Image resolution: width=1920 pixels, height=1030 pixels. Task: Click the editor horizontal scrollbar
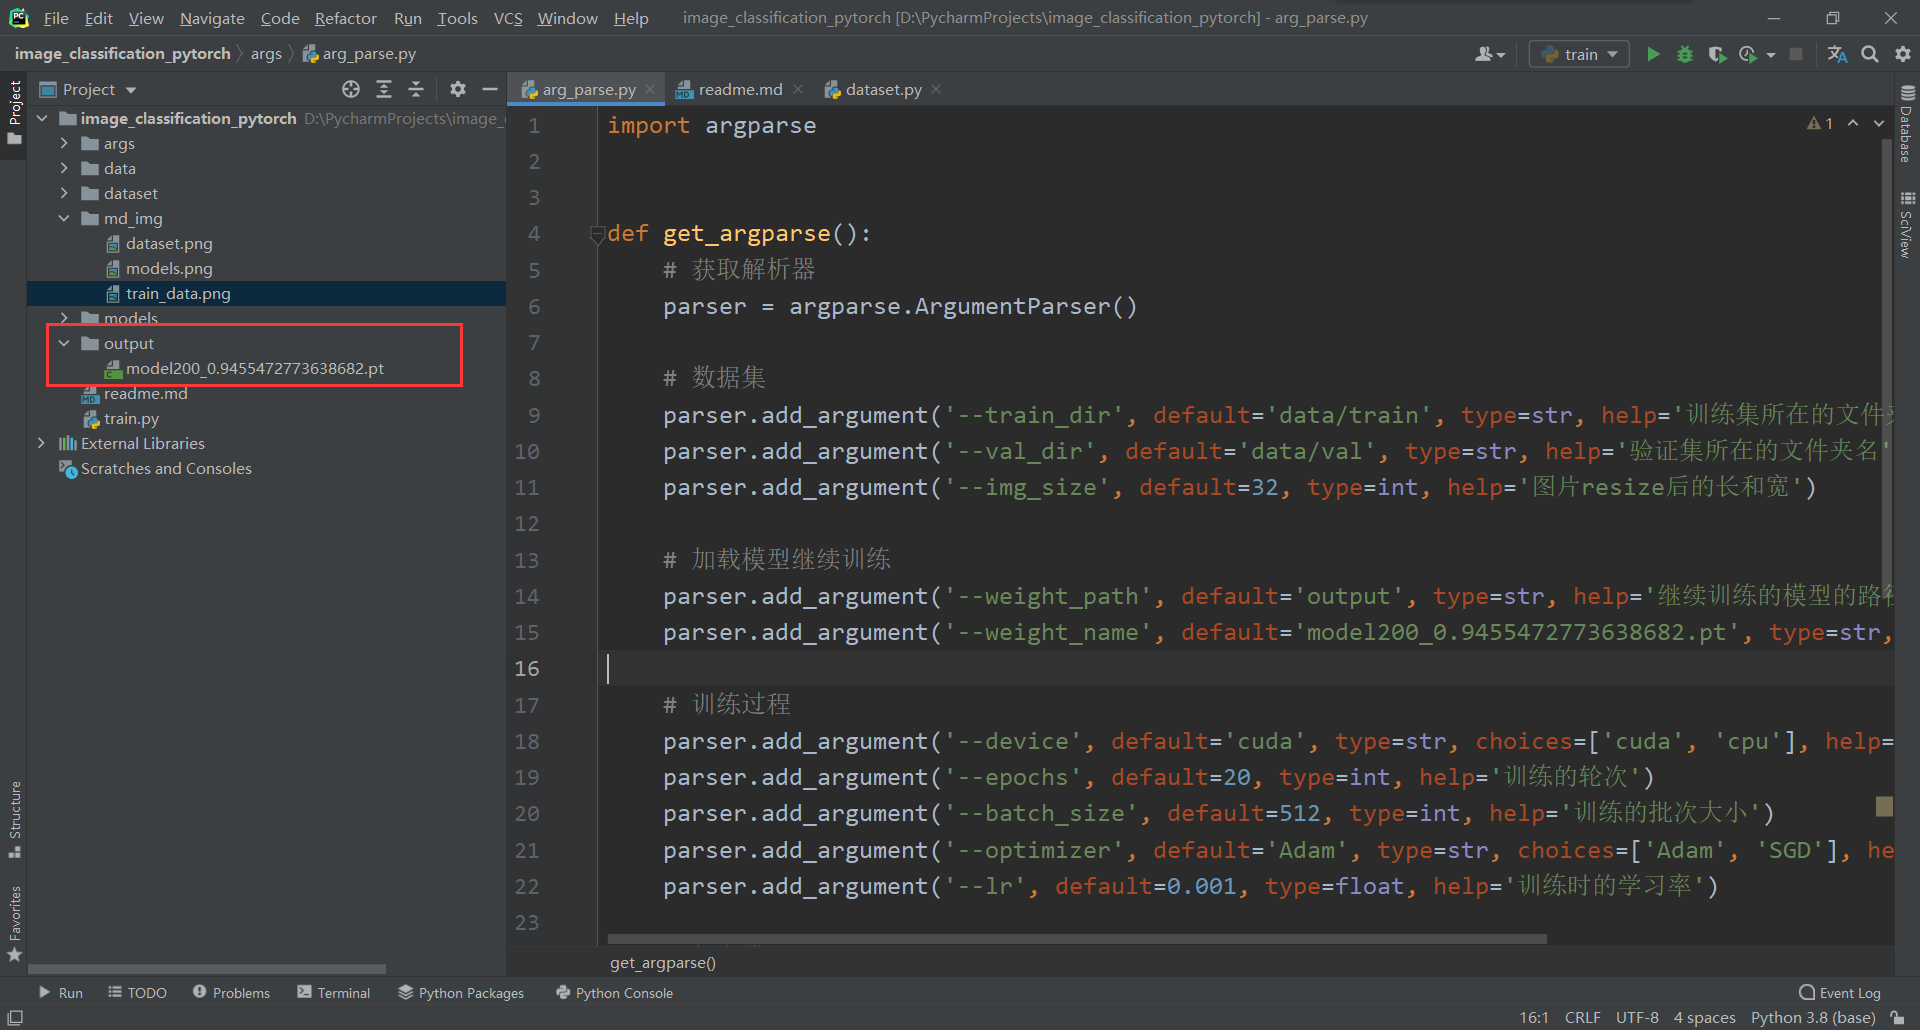pyautogui.click(x=1077, y=939)
